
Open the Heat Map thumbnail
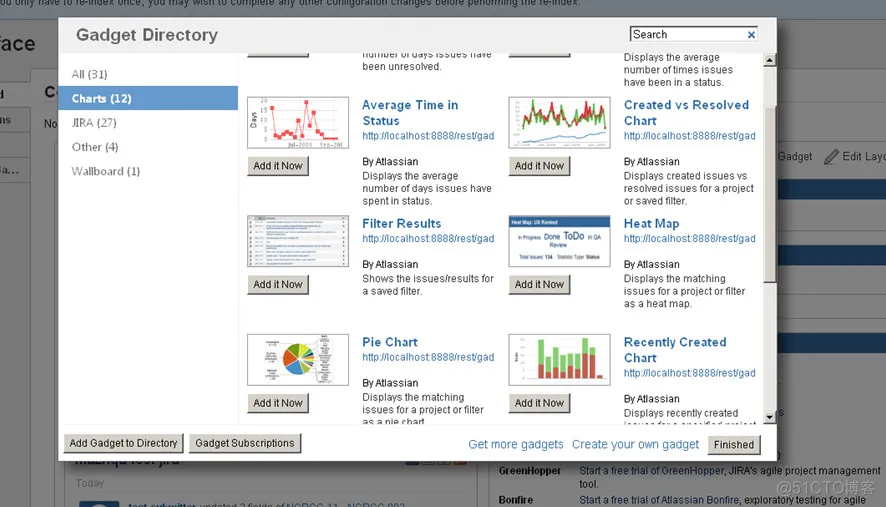coord(559,241)
